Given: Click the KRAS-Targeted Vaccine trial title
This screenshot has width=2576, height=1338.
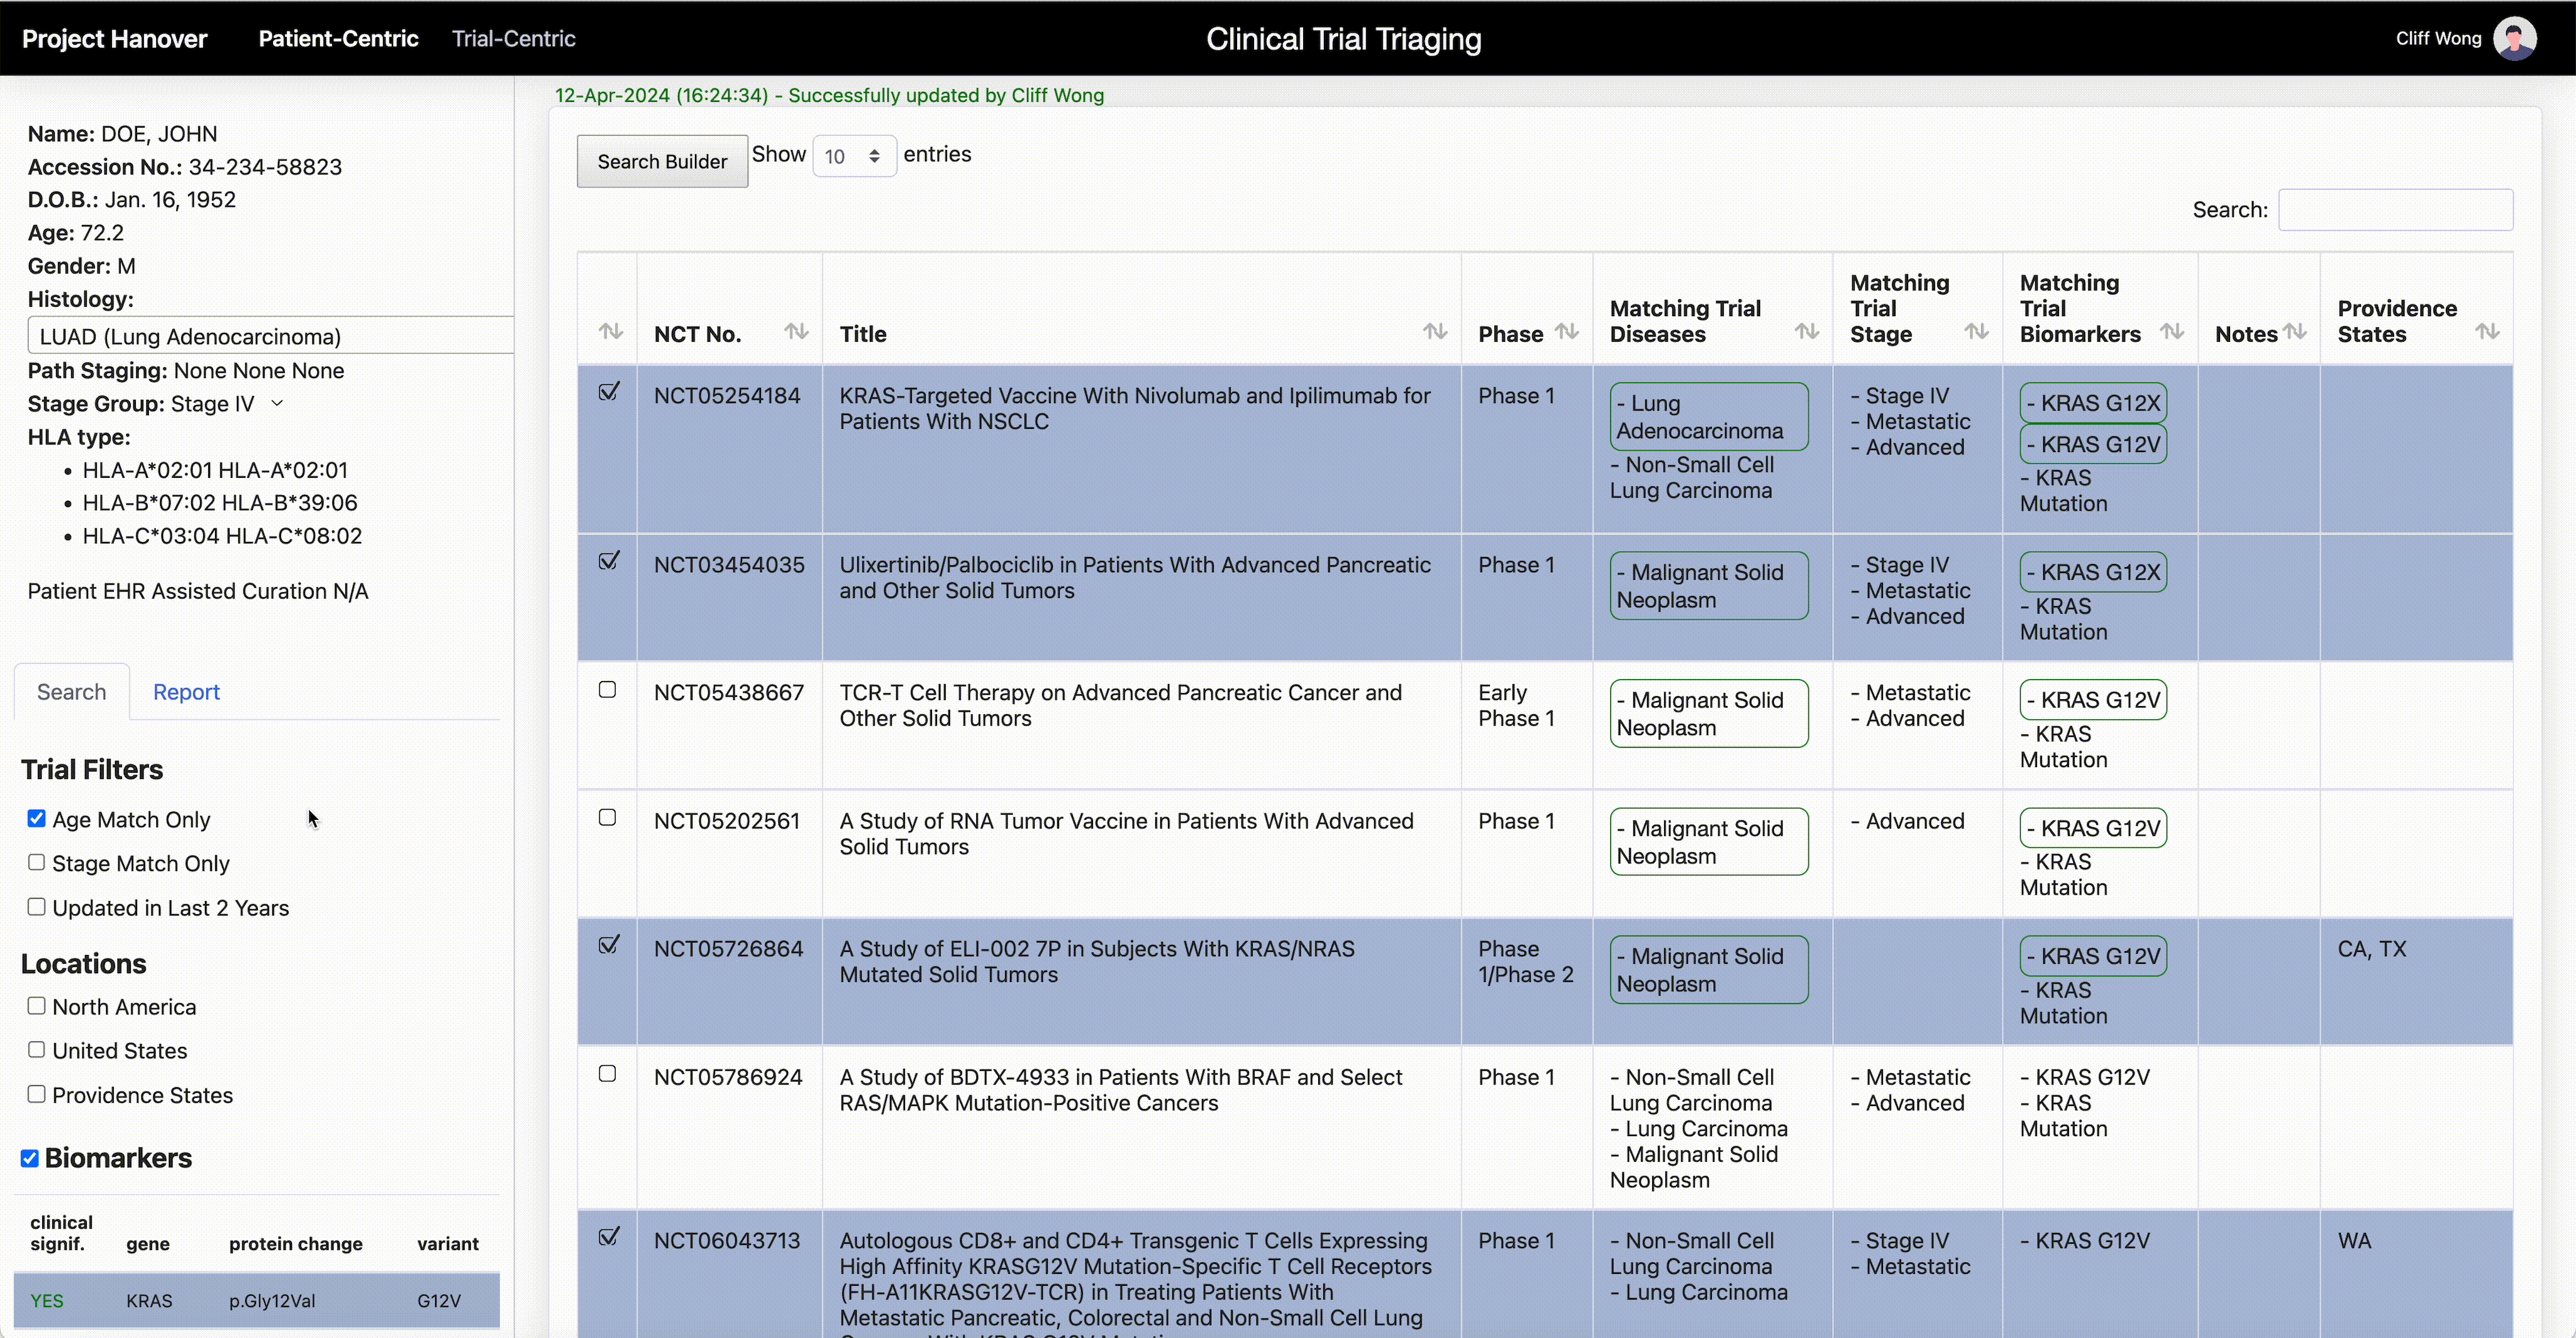Looking at the screenshot, I should point(1135,408).
